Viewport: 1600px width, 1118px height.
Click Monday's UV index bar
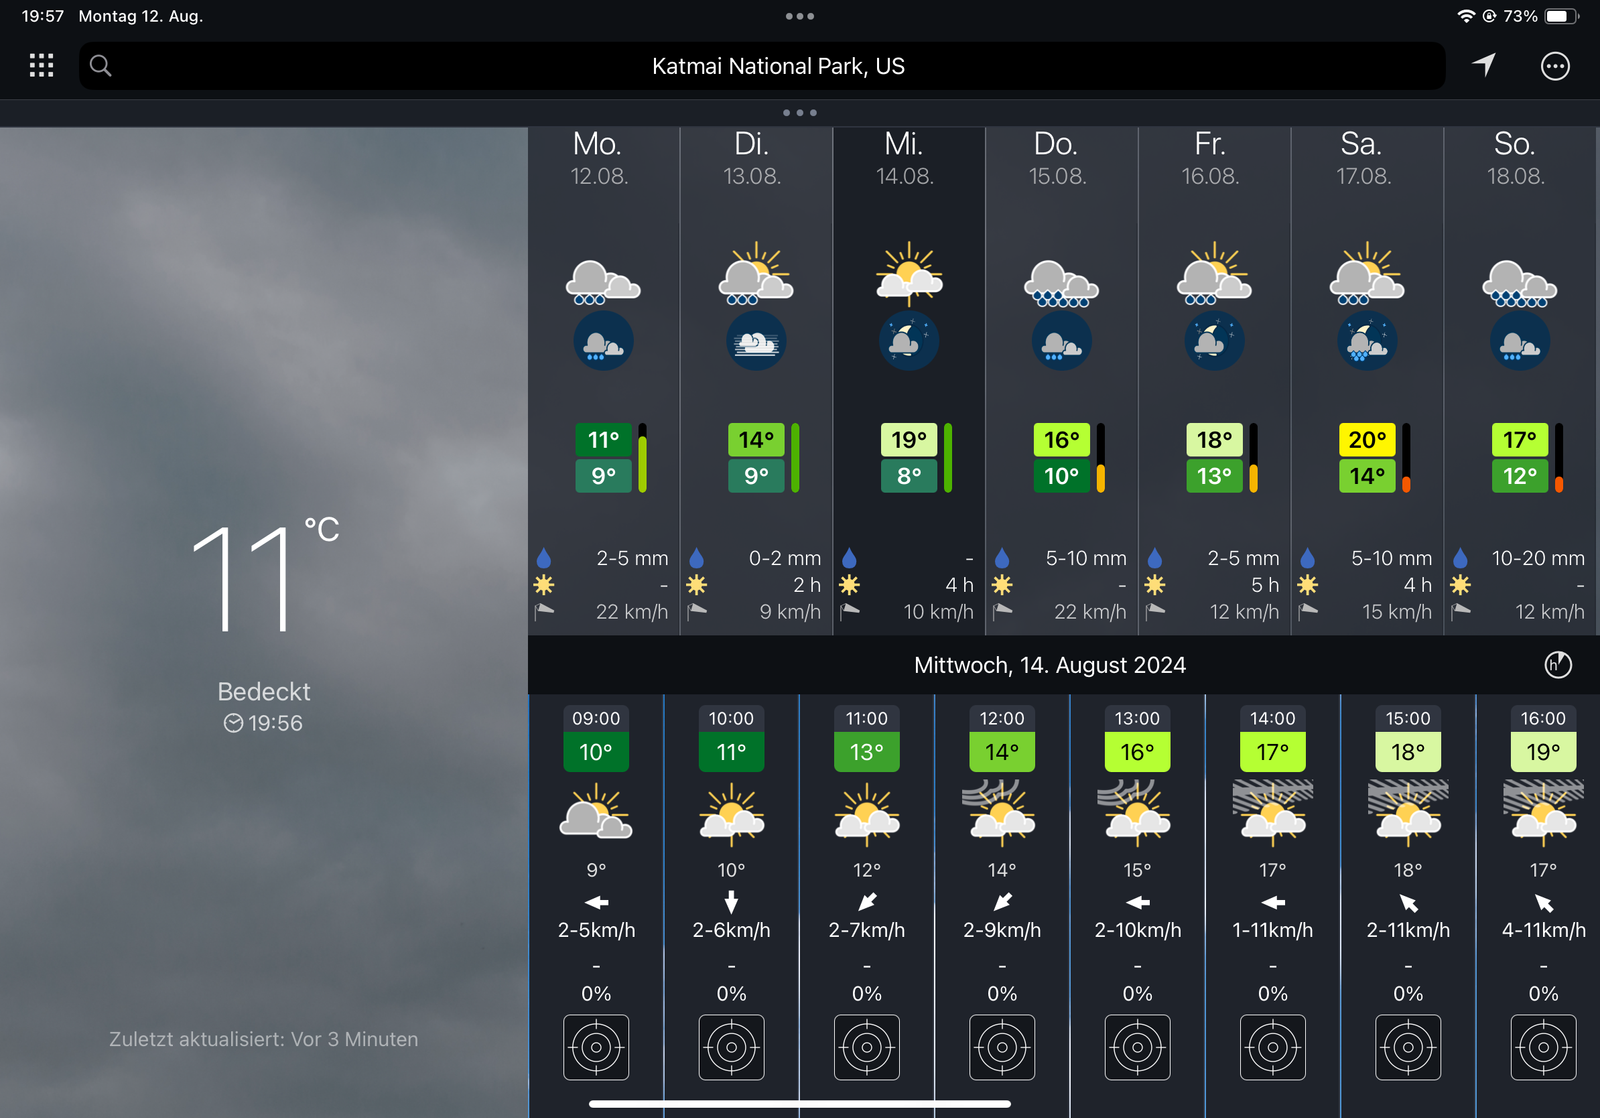click(x=643, y=458)
